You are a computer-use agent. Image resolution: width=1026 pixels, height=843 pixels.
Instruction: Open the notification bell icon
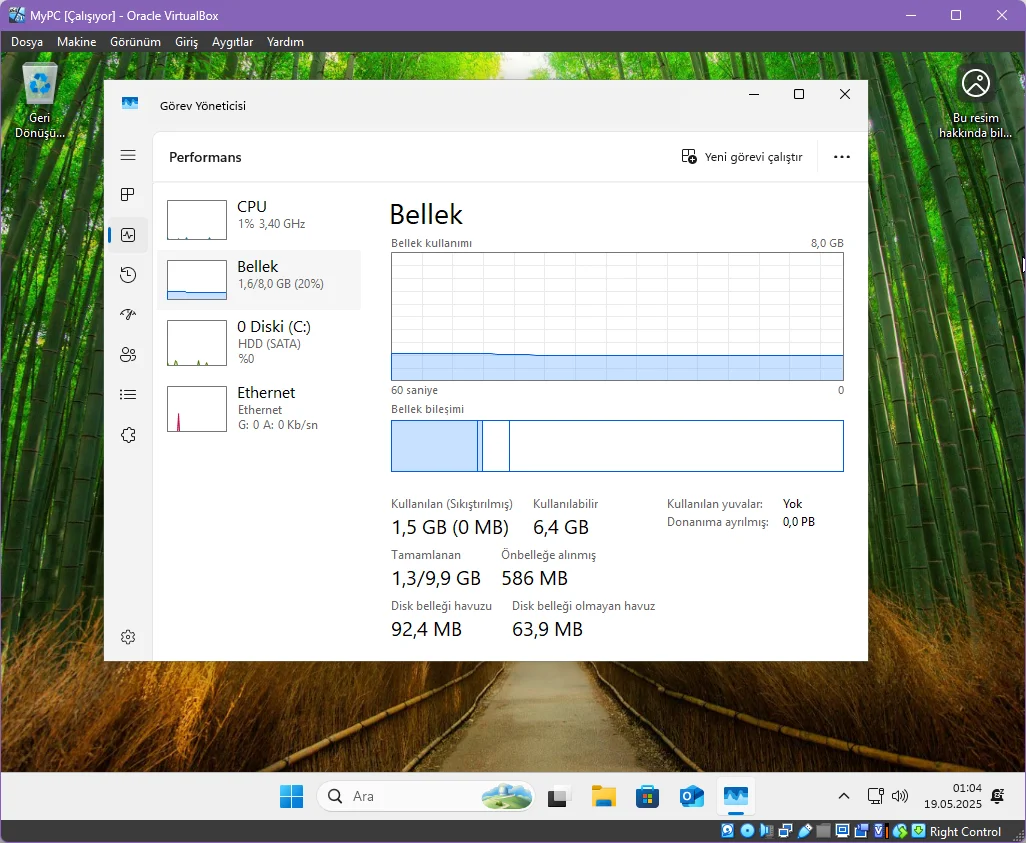coord(998,797)
